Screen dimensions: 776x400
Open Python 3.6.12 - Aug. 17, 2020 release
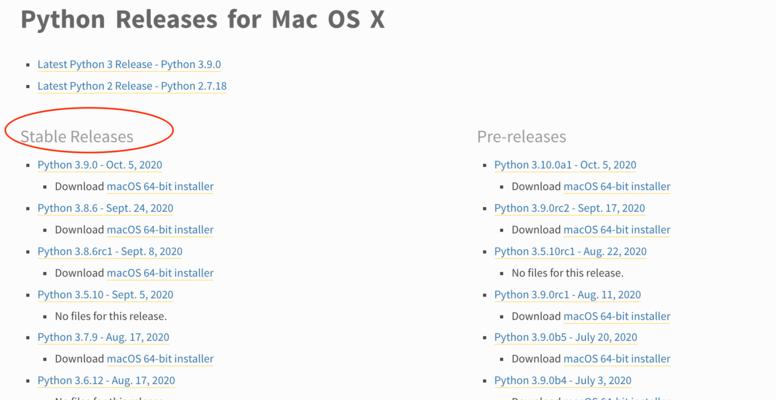click(106, 380)
